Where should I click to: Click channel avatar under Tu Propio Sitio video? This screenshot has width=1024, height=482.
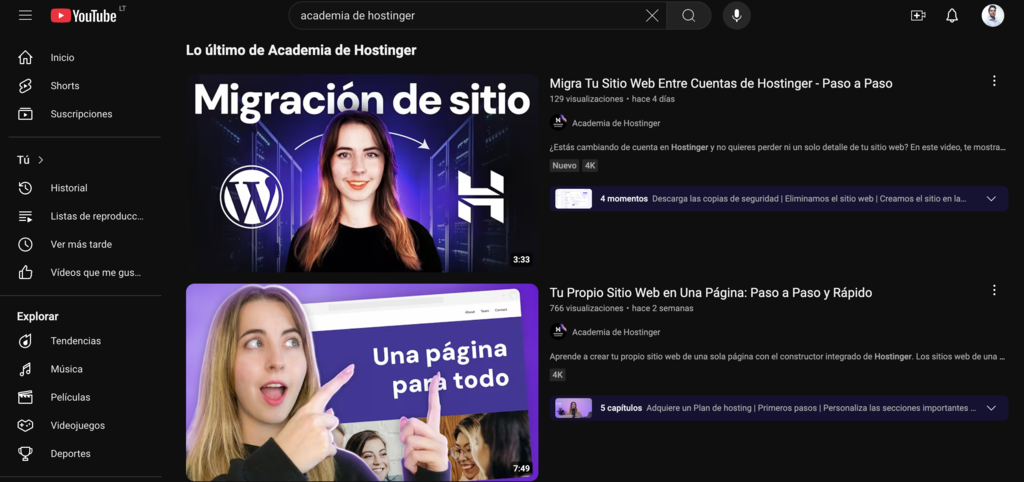point(558,332)
